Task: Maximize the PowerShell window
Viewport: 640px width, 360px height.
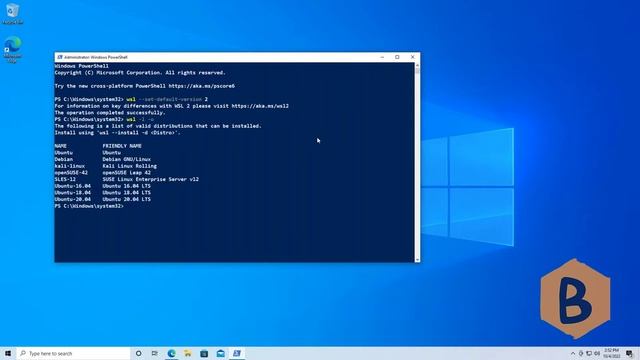Action: coord(397,57)
